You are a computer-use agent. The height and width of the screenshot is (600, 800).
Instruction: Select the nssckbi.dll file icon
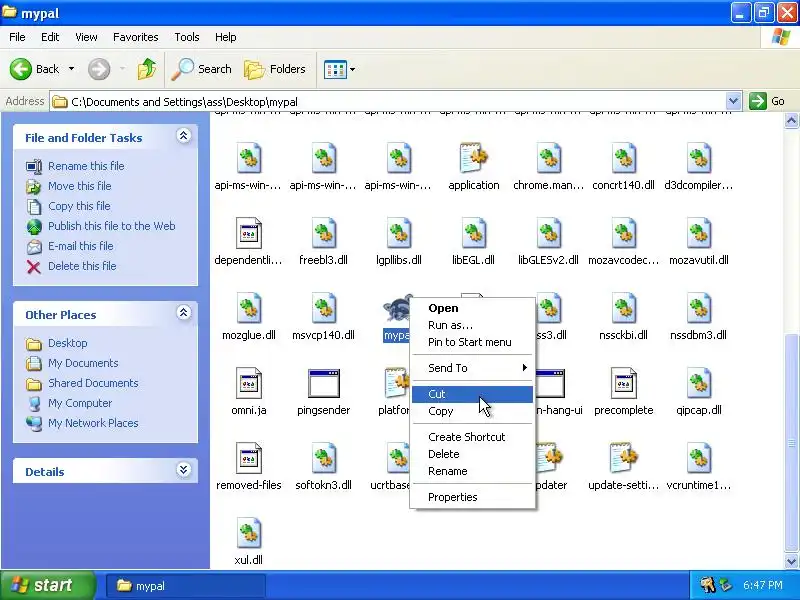pos(623,309)
